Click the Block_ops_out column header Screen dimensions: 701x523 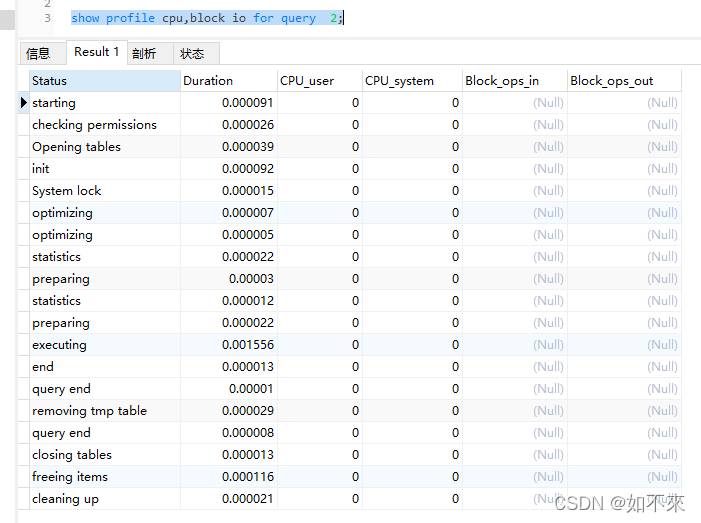coord(625,81)
